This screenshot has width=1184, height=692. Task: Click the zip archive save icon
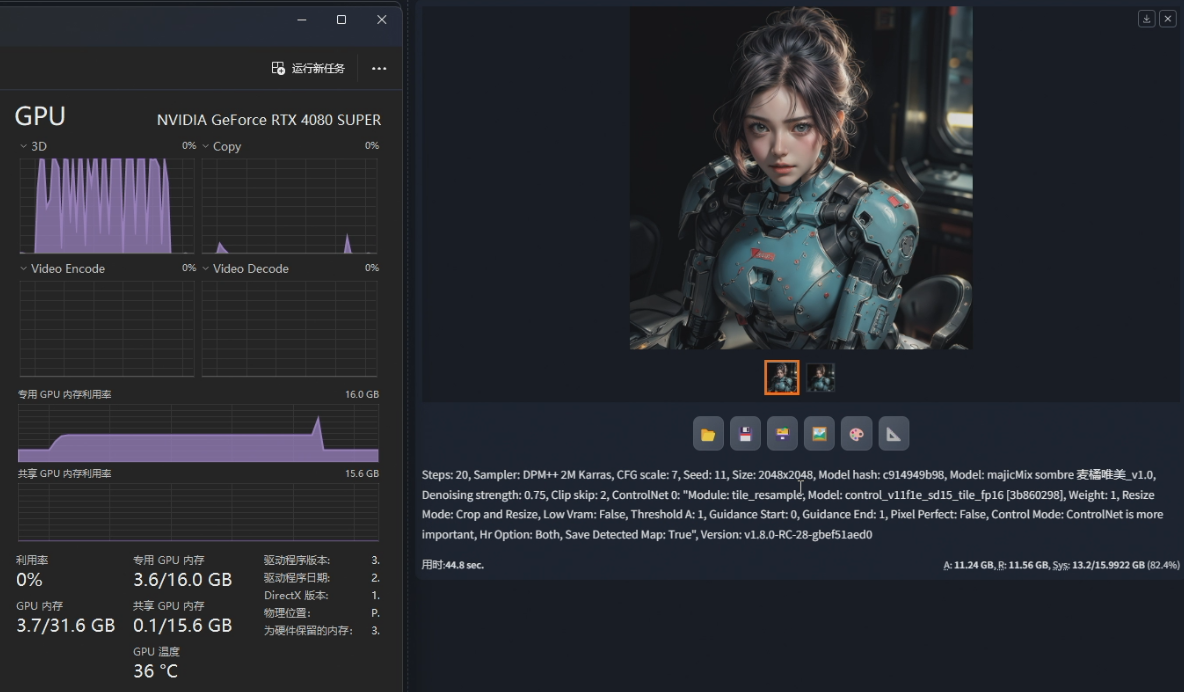coord(782,434)
